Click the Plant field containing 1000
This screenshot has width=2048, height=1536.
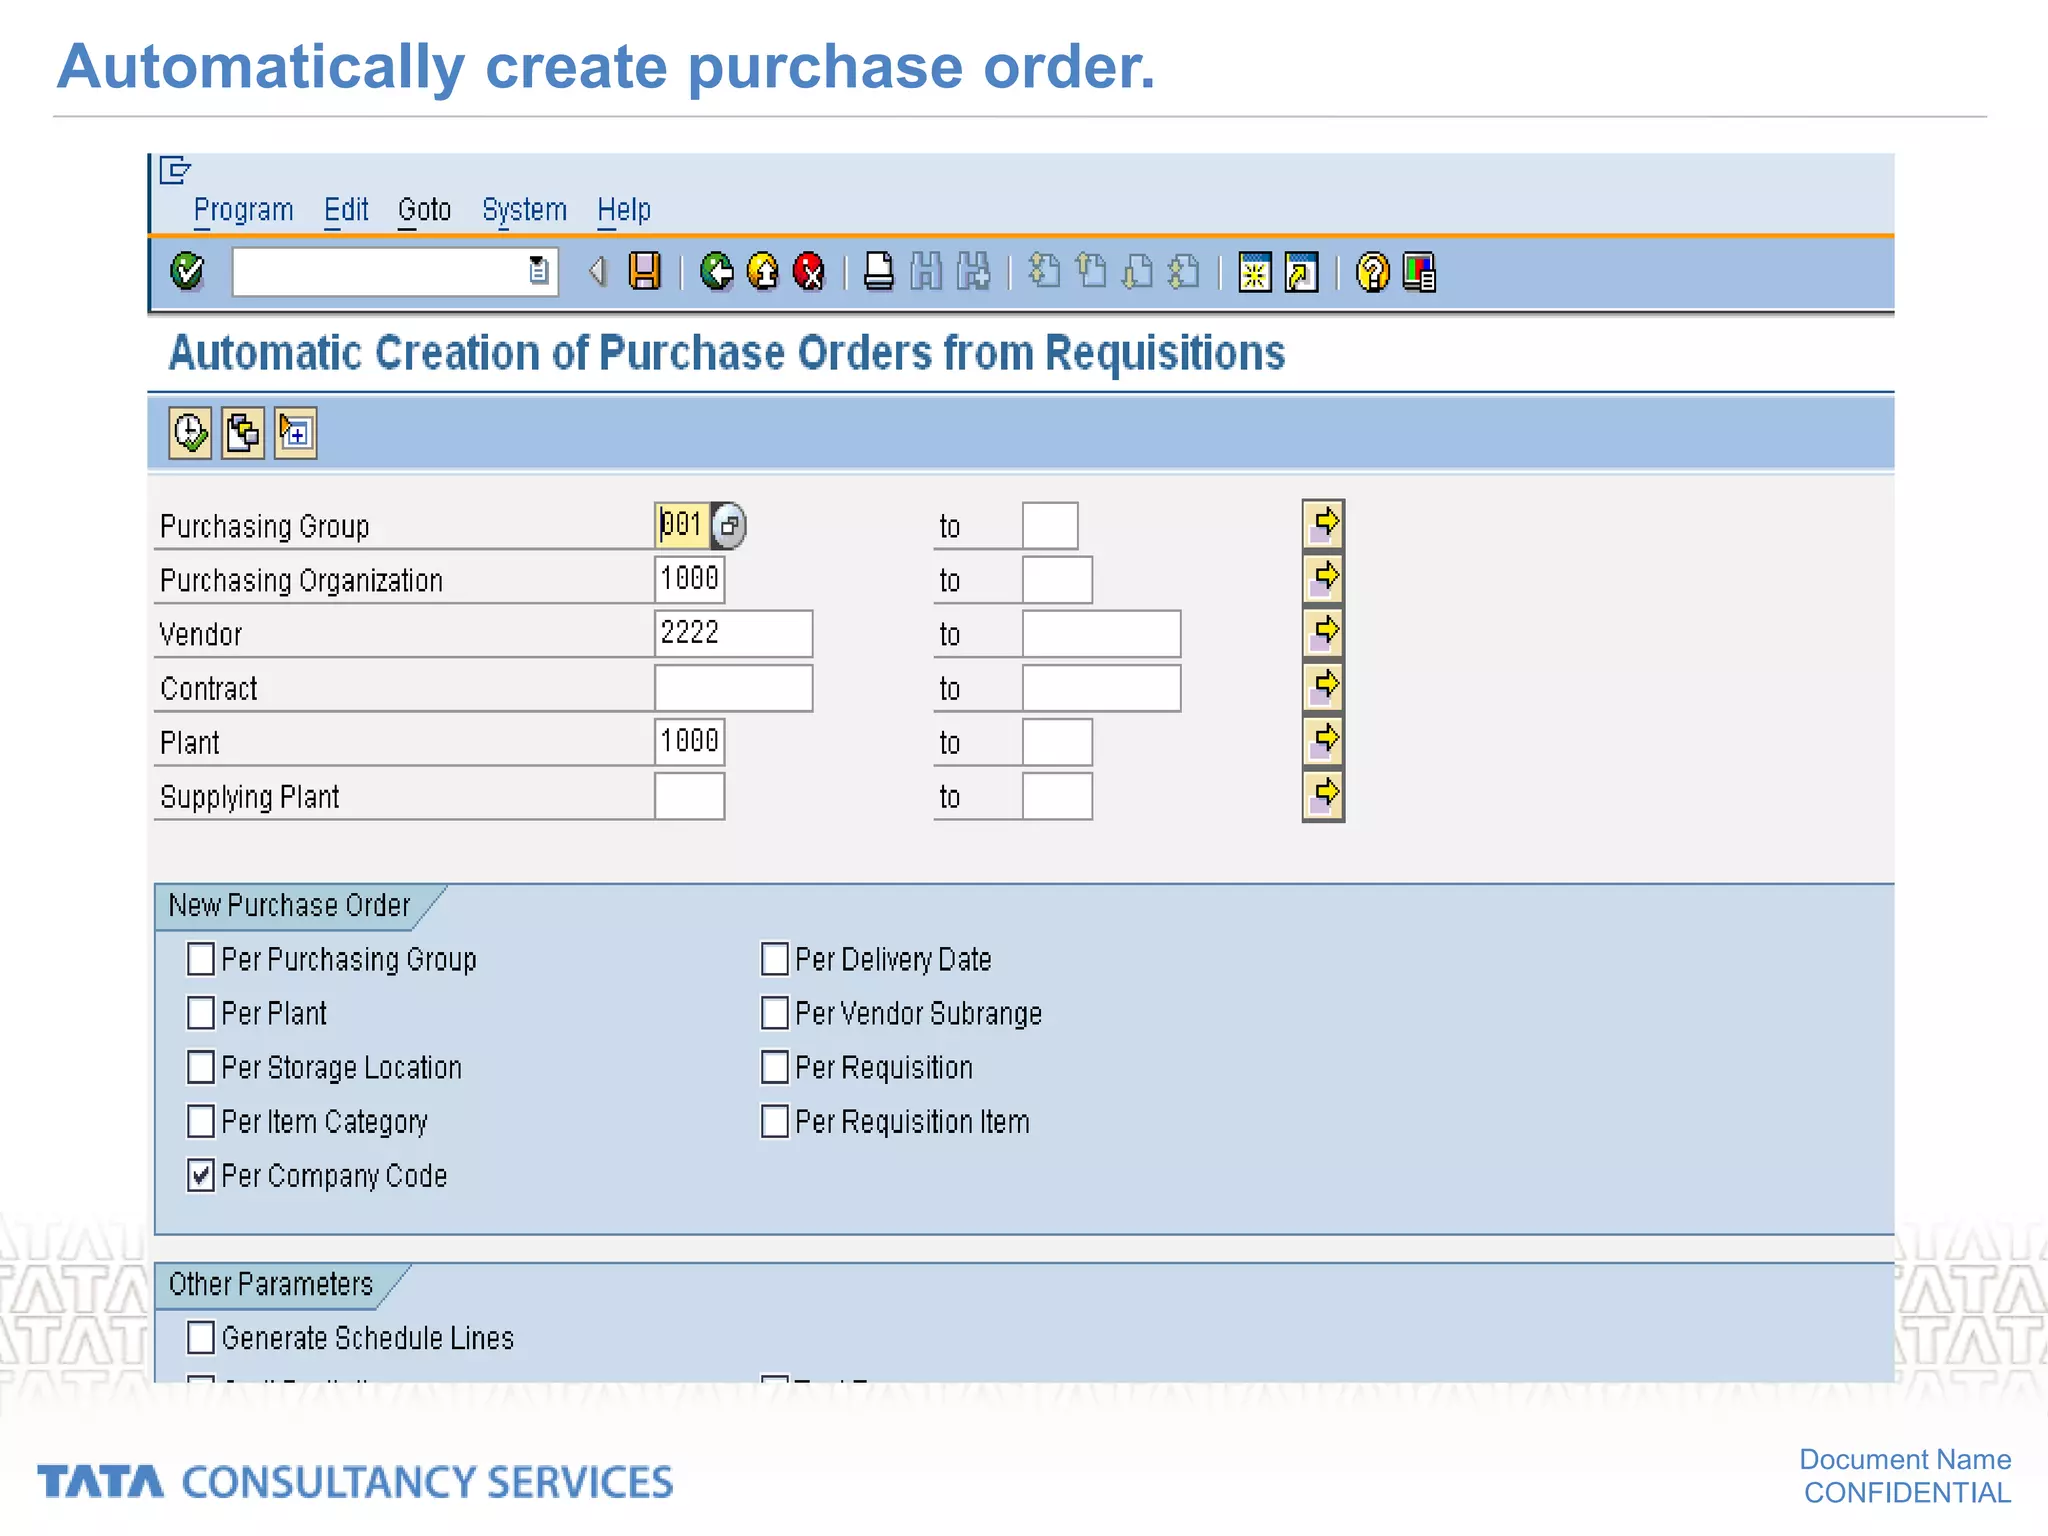pyautogui.click(x=690, y=742)
